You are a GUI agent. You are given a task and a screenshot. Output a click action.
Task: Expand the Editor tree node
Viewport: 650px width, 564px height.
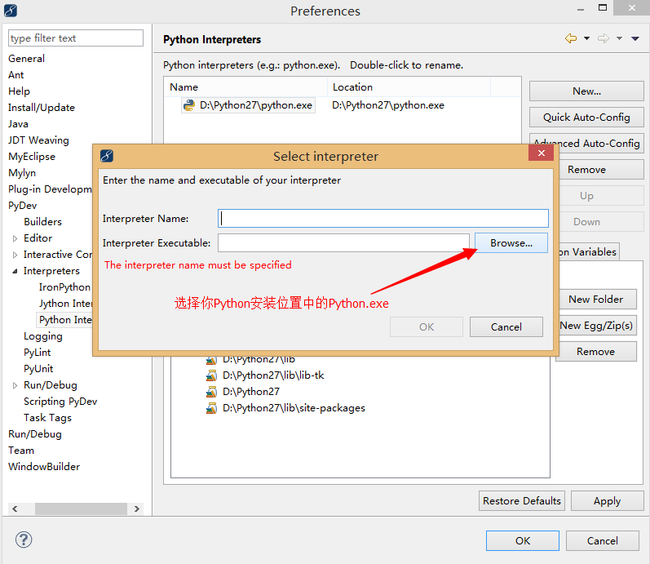coord(15,239)
